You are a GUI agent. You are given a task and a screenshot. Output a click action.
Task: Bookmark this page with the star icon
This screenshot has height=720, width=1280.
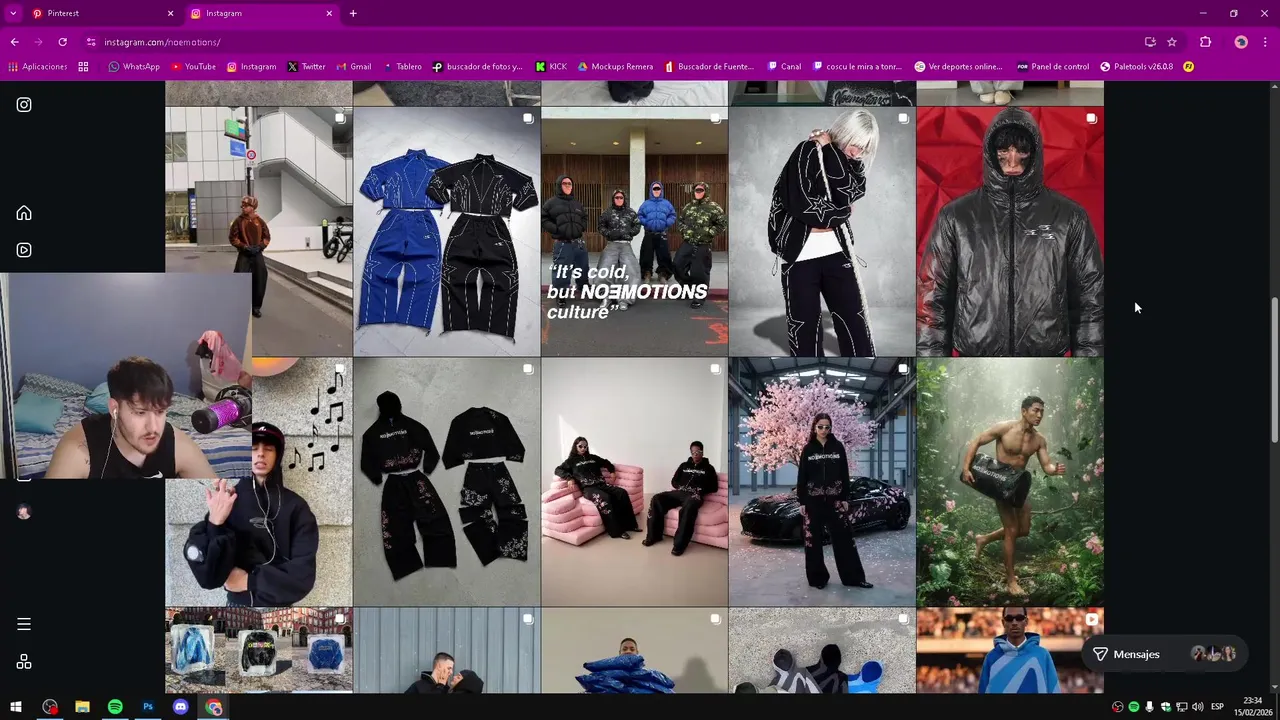pyautogui.click(x=1172, y=42)
